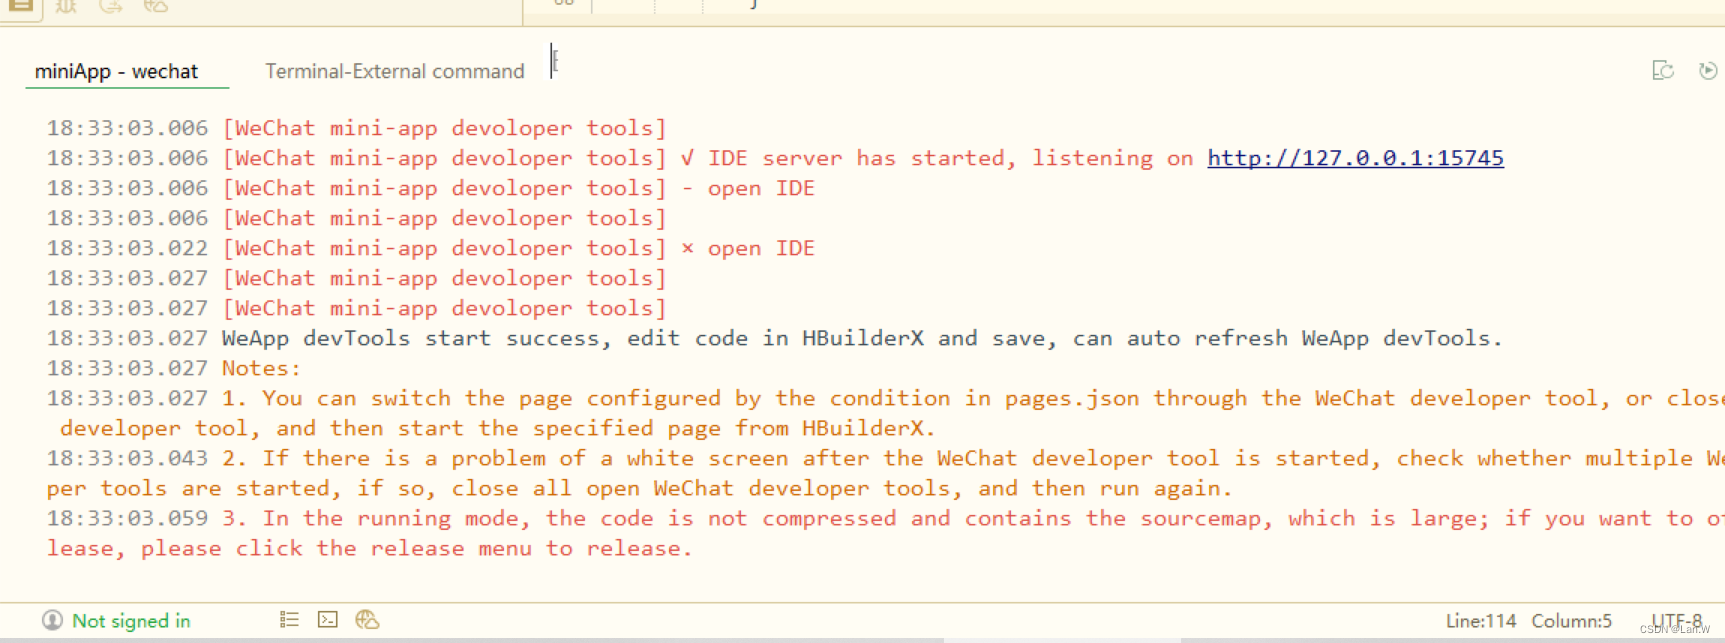Open the terminal icon in status bar
The height and width of the screenshot is (643, 1725).
pos(327,620)
